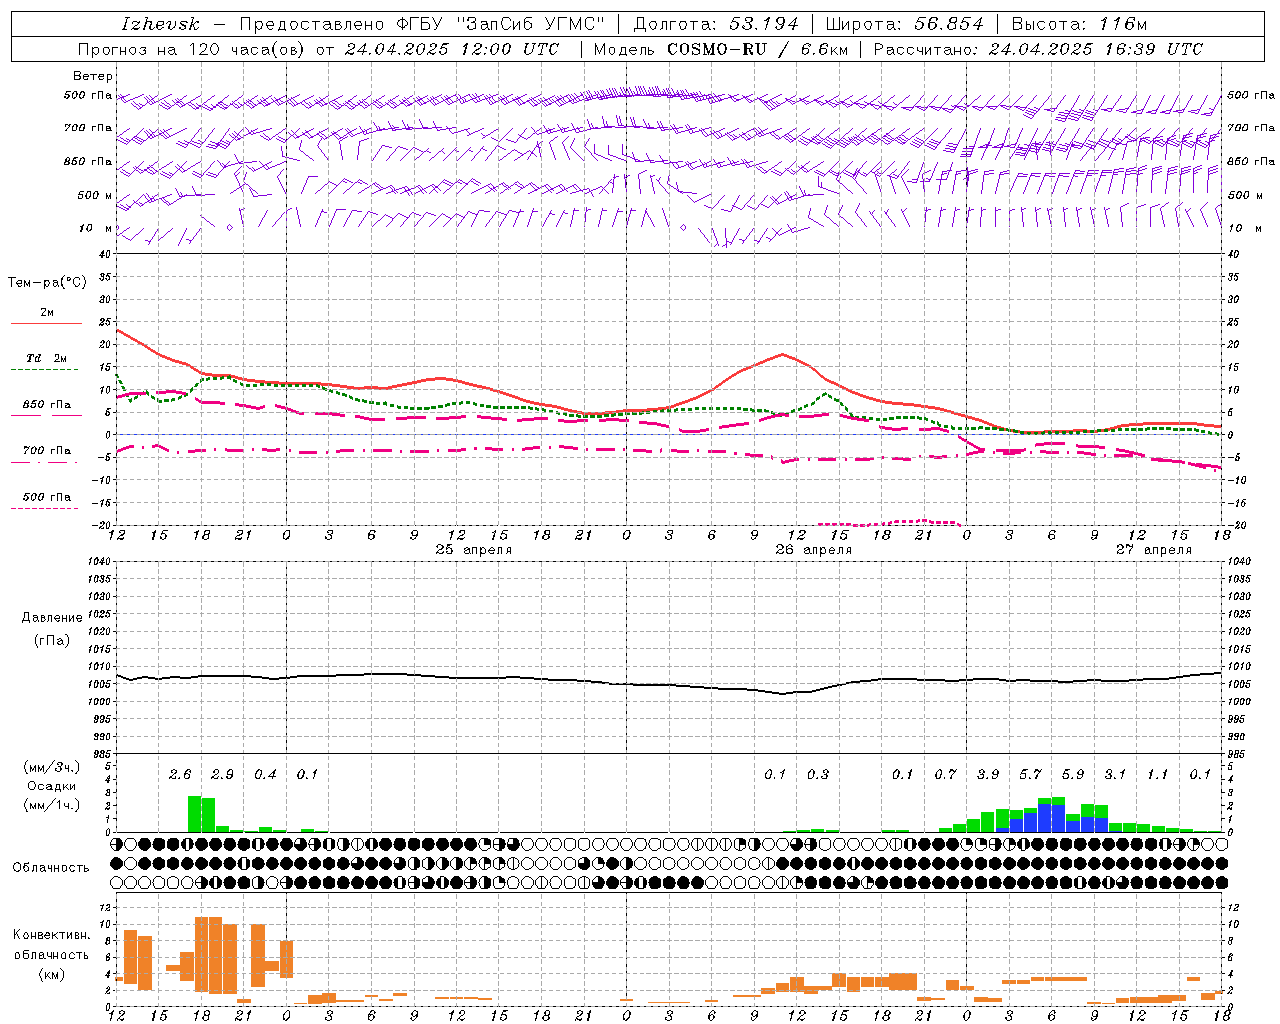Click the "(мм/3ч.)" unit label
Image resolution: width=1280 pixels, height=1024 pixels.
click(x=52, y=767)
